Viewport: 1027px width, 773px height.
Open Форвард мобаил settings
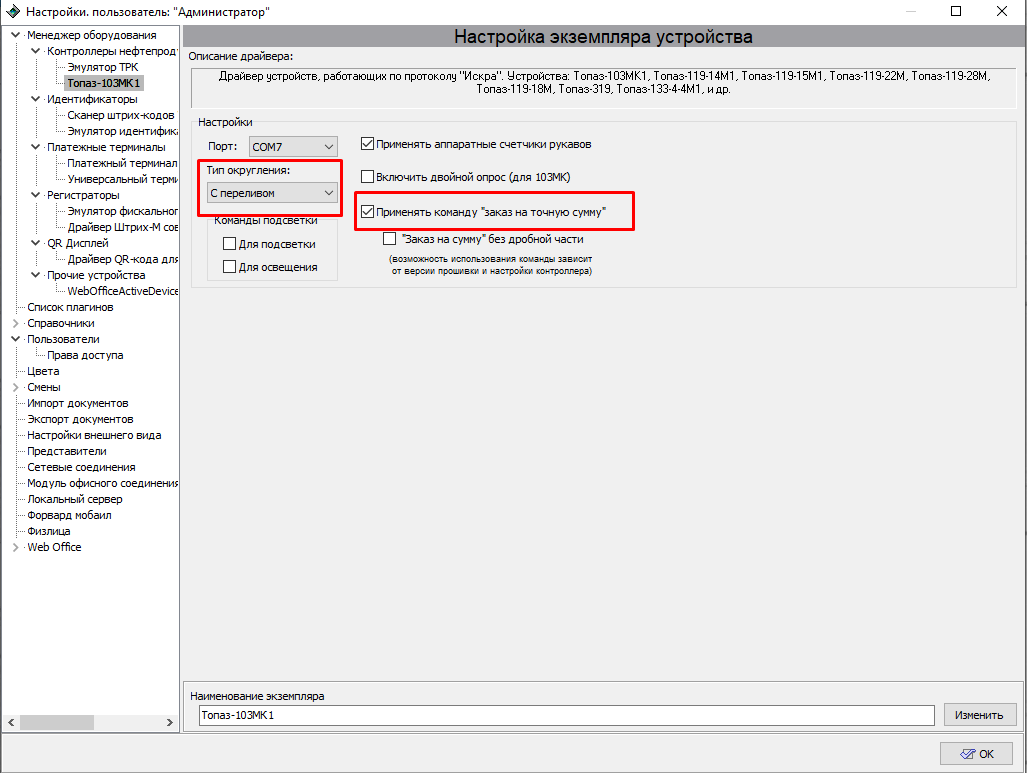[x=69, y=515]
